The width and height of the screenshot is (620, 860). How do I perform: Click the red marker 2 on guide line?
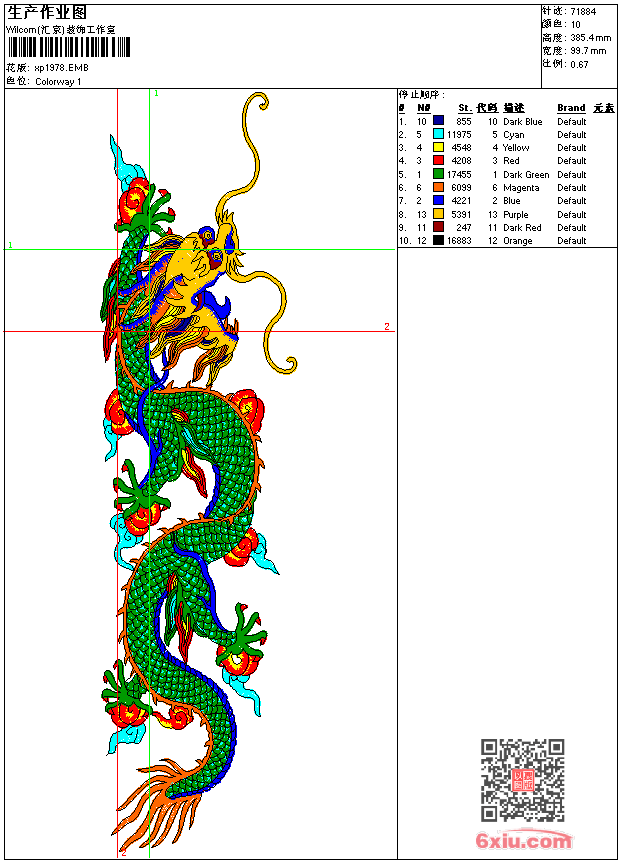point(387,327)
